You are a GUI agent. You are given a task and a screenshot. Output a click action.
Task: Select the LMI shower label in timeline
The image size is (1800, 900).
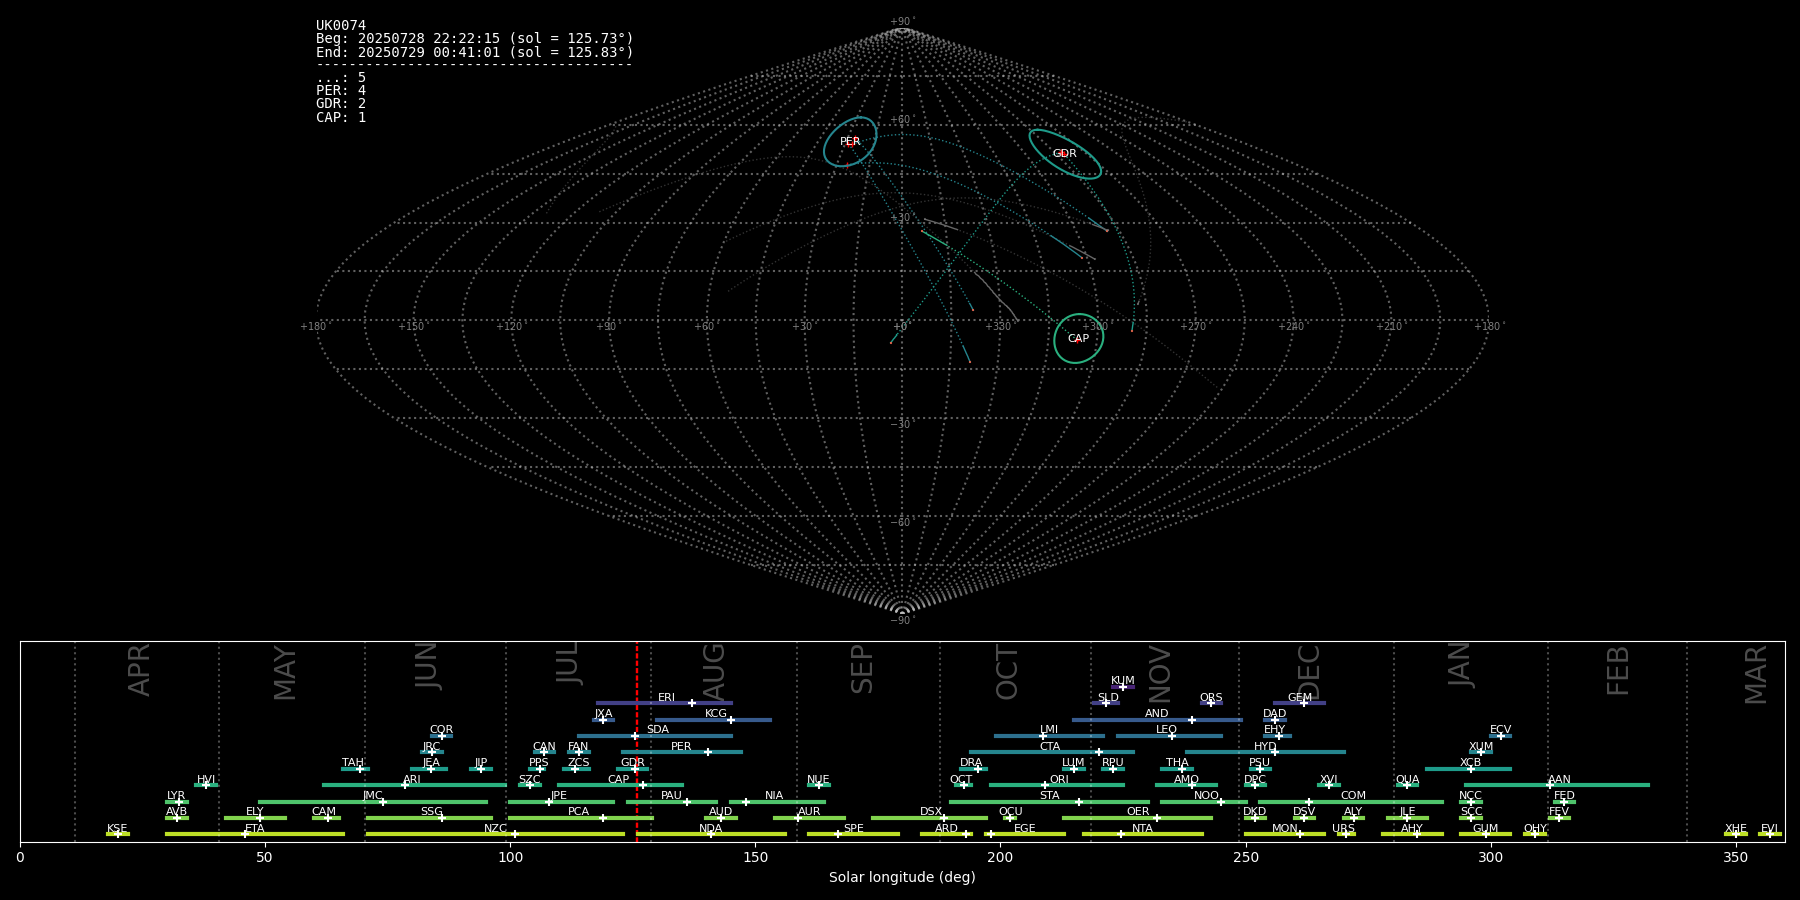pyautogui.click(x=1049, y=730)
